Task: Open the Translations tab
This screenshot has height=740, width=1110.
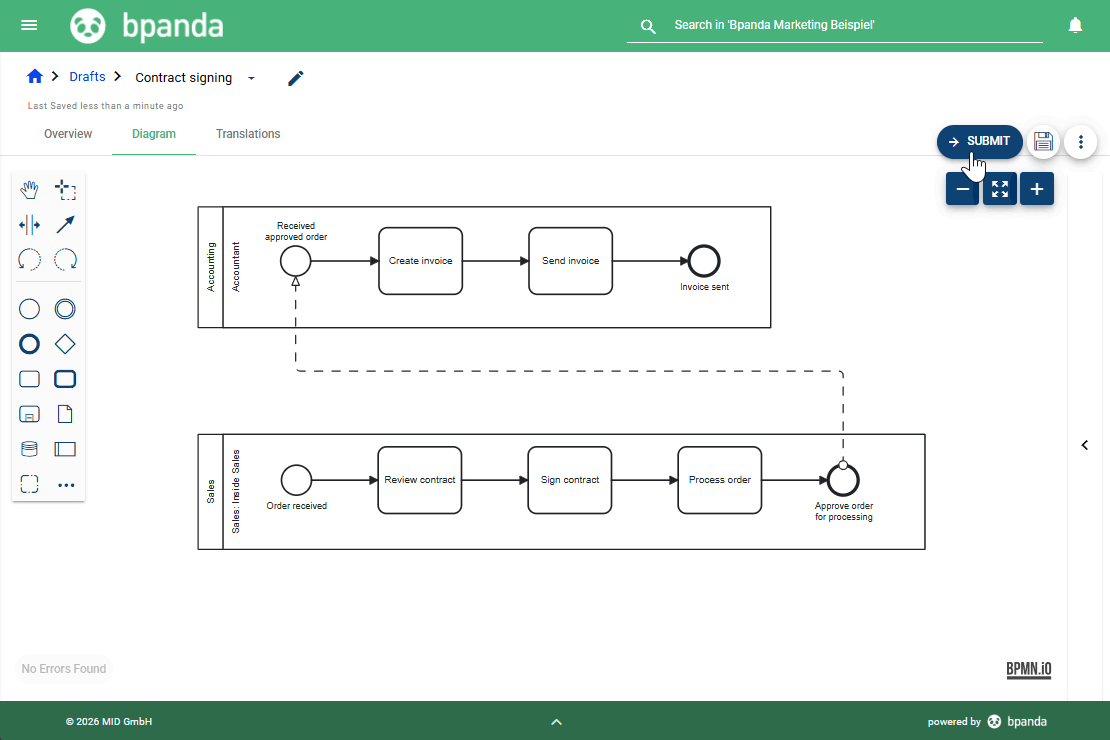Action: [248, 134]
